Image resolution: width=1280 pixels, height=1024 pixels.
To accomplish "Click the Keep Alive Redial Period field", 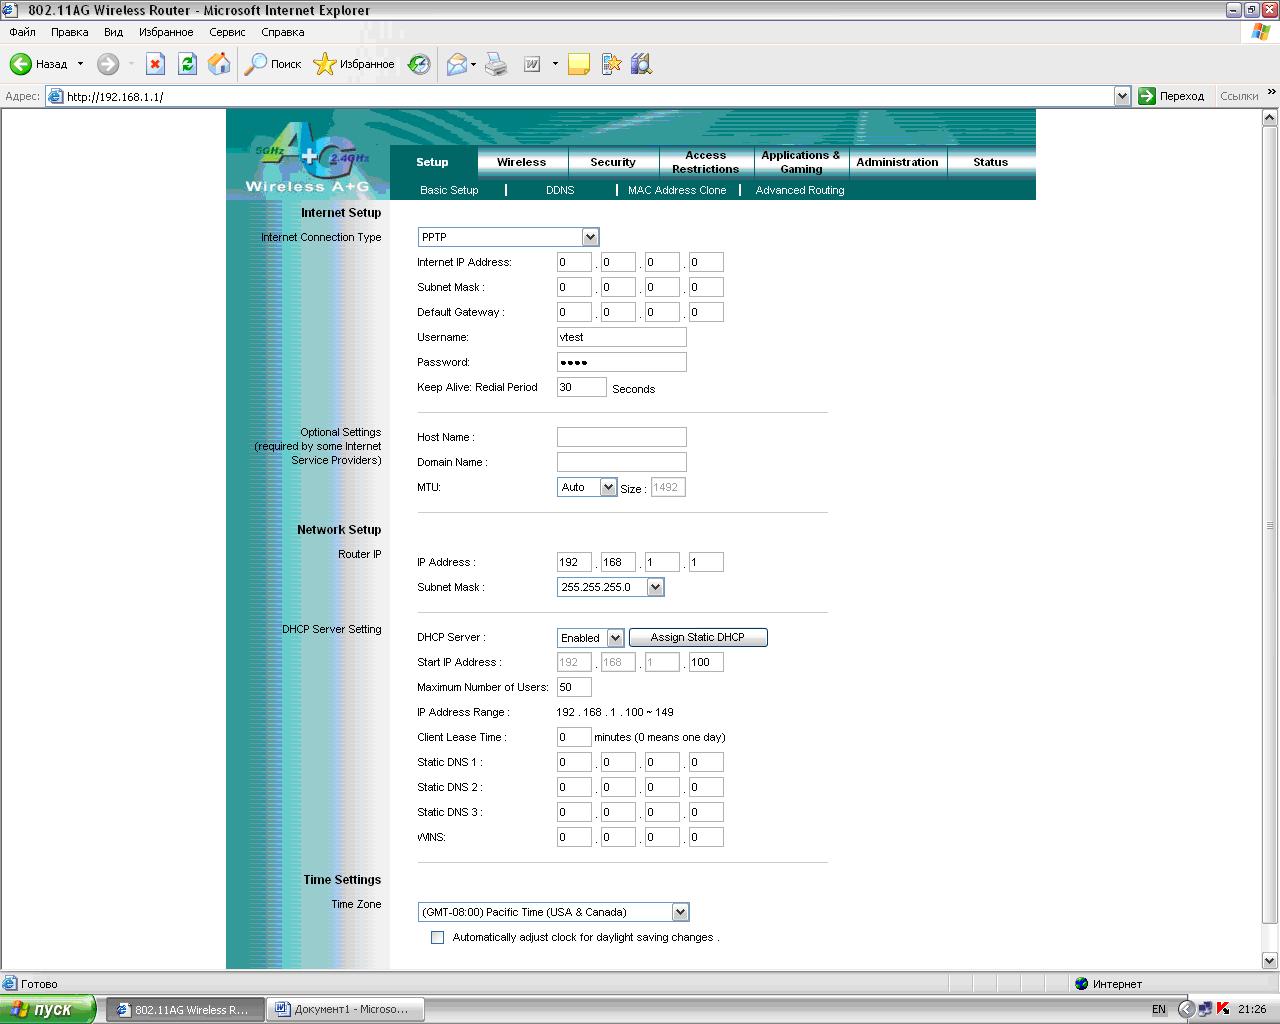I will pos(582,387).
